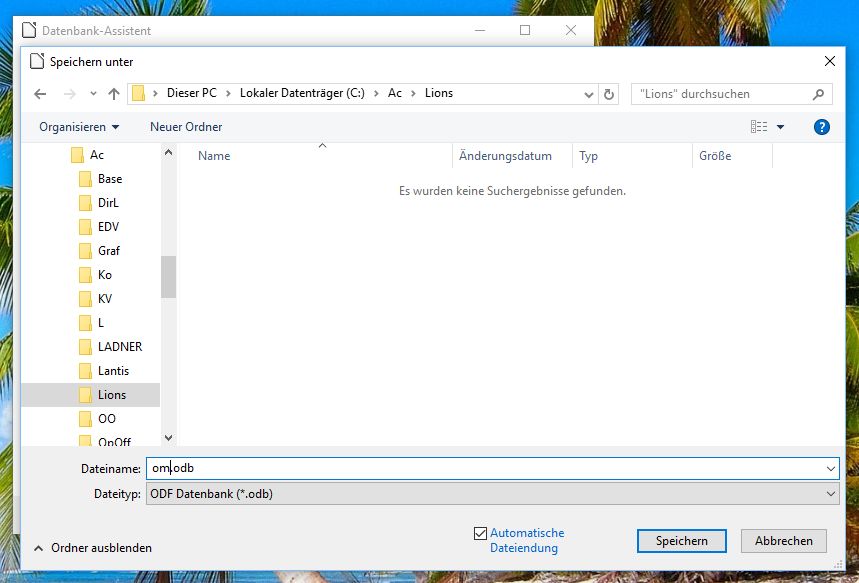Select the KV folder
This screenshot has width=859, height=583.
pos(96,299)
